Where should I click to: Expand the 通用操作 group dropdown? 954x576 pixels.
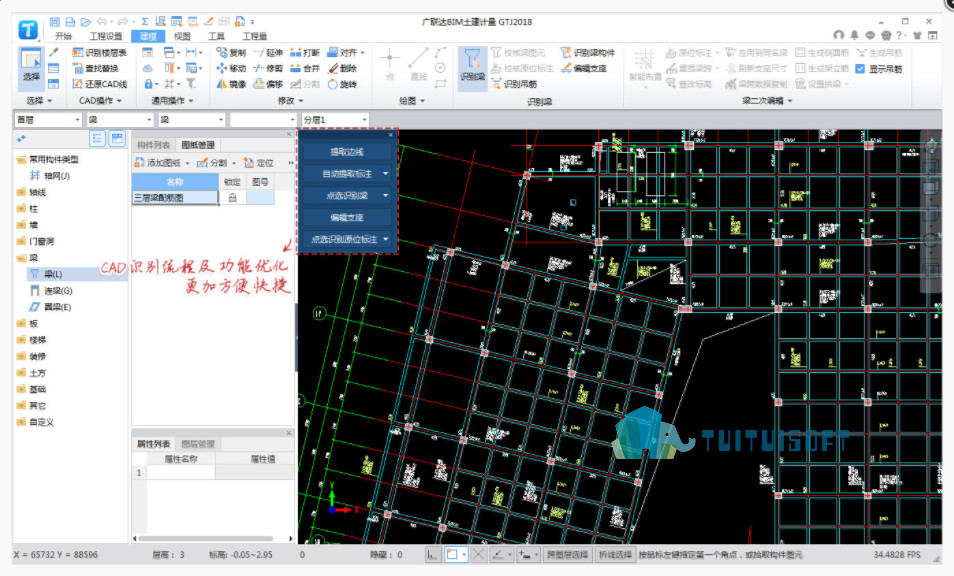pyautogui.click(x=191, y=100)
